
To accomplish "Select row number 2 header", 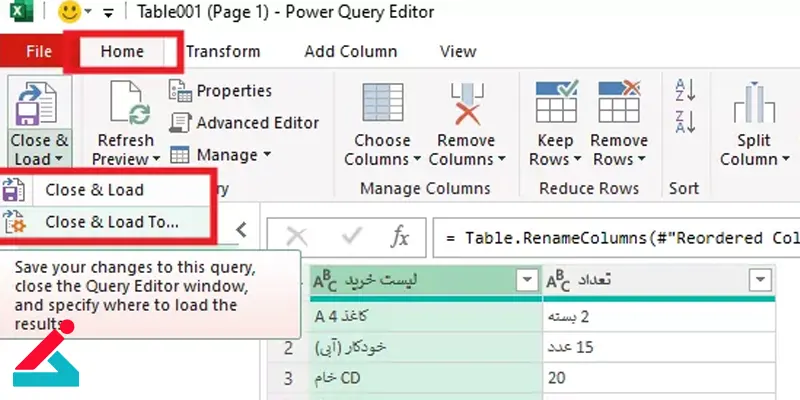I will click(289, 348).
